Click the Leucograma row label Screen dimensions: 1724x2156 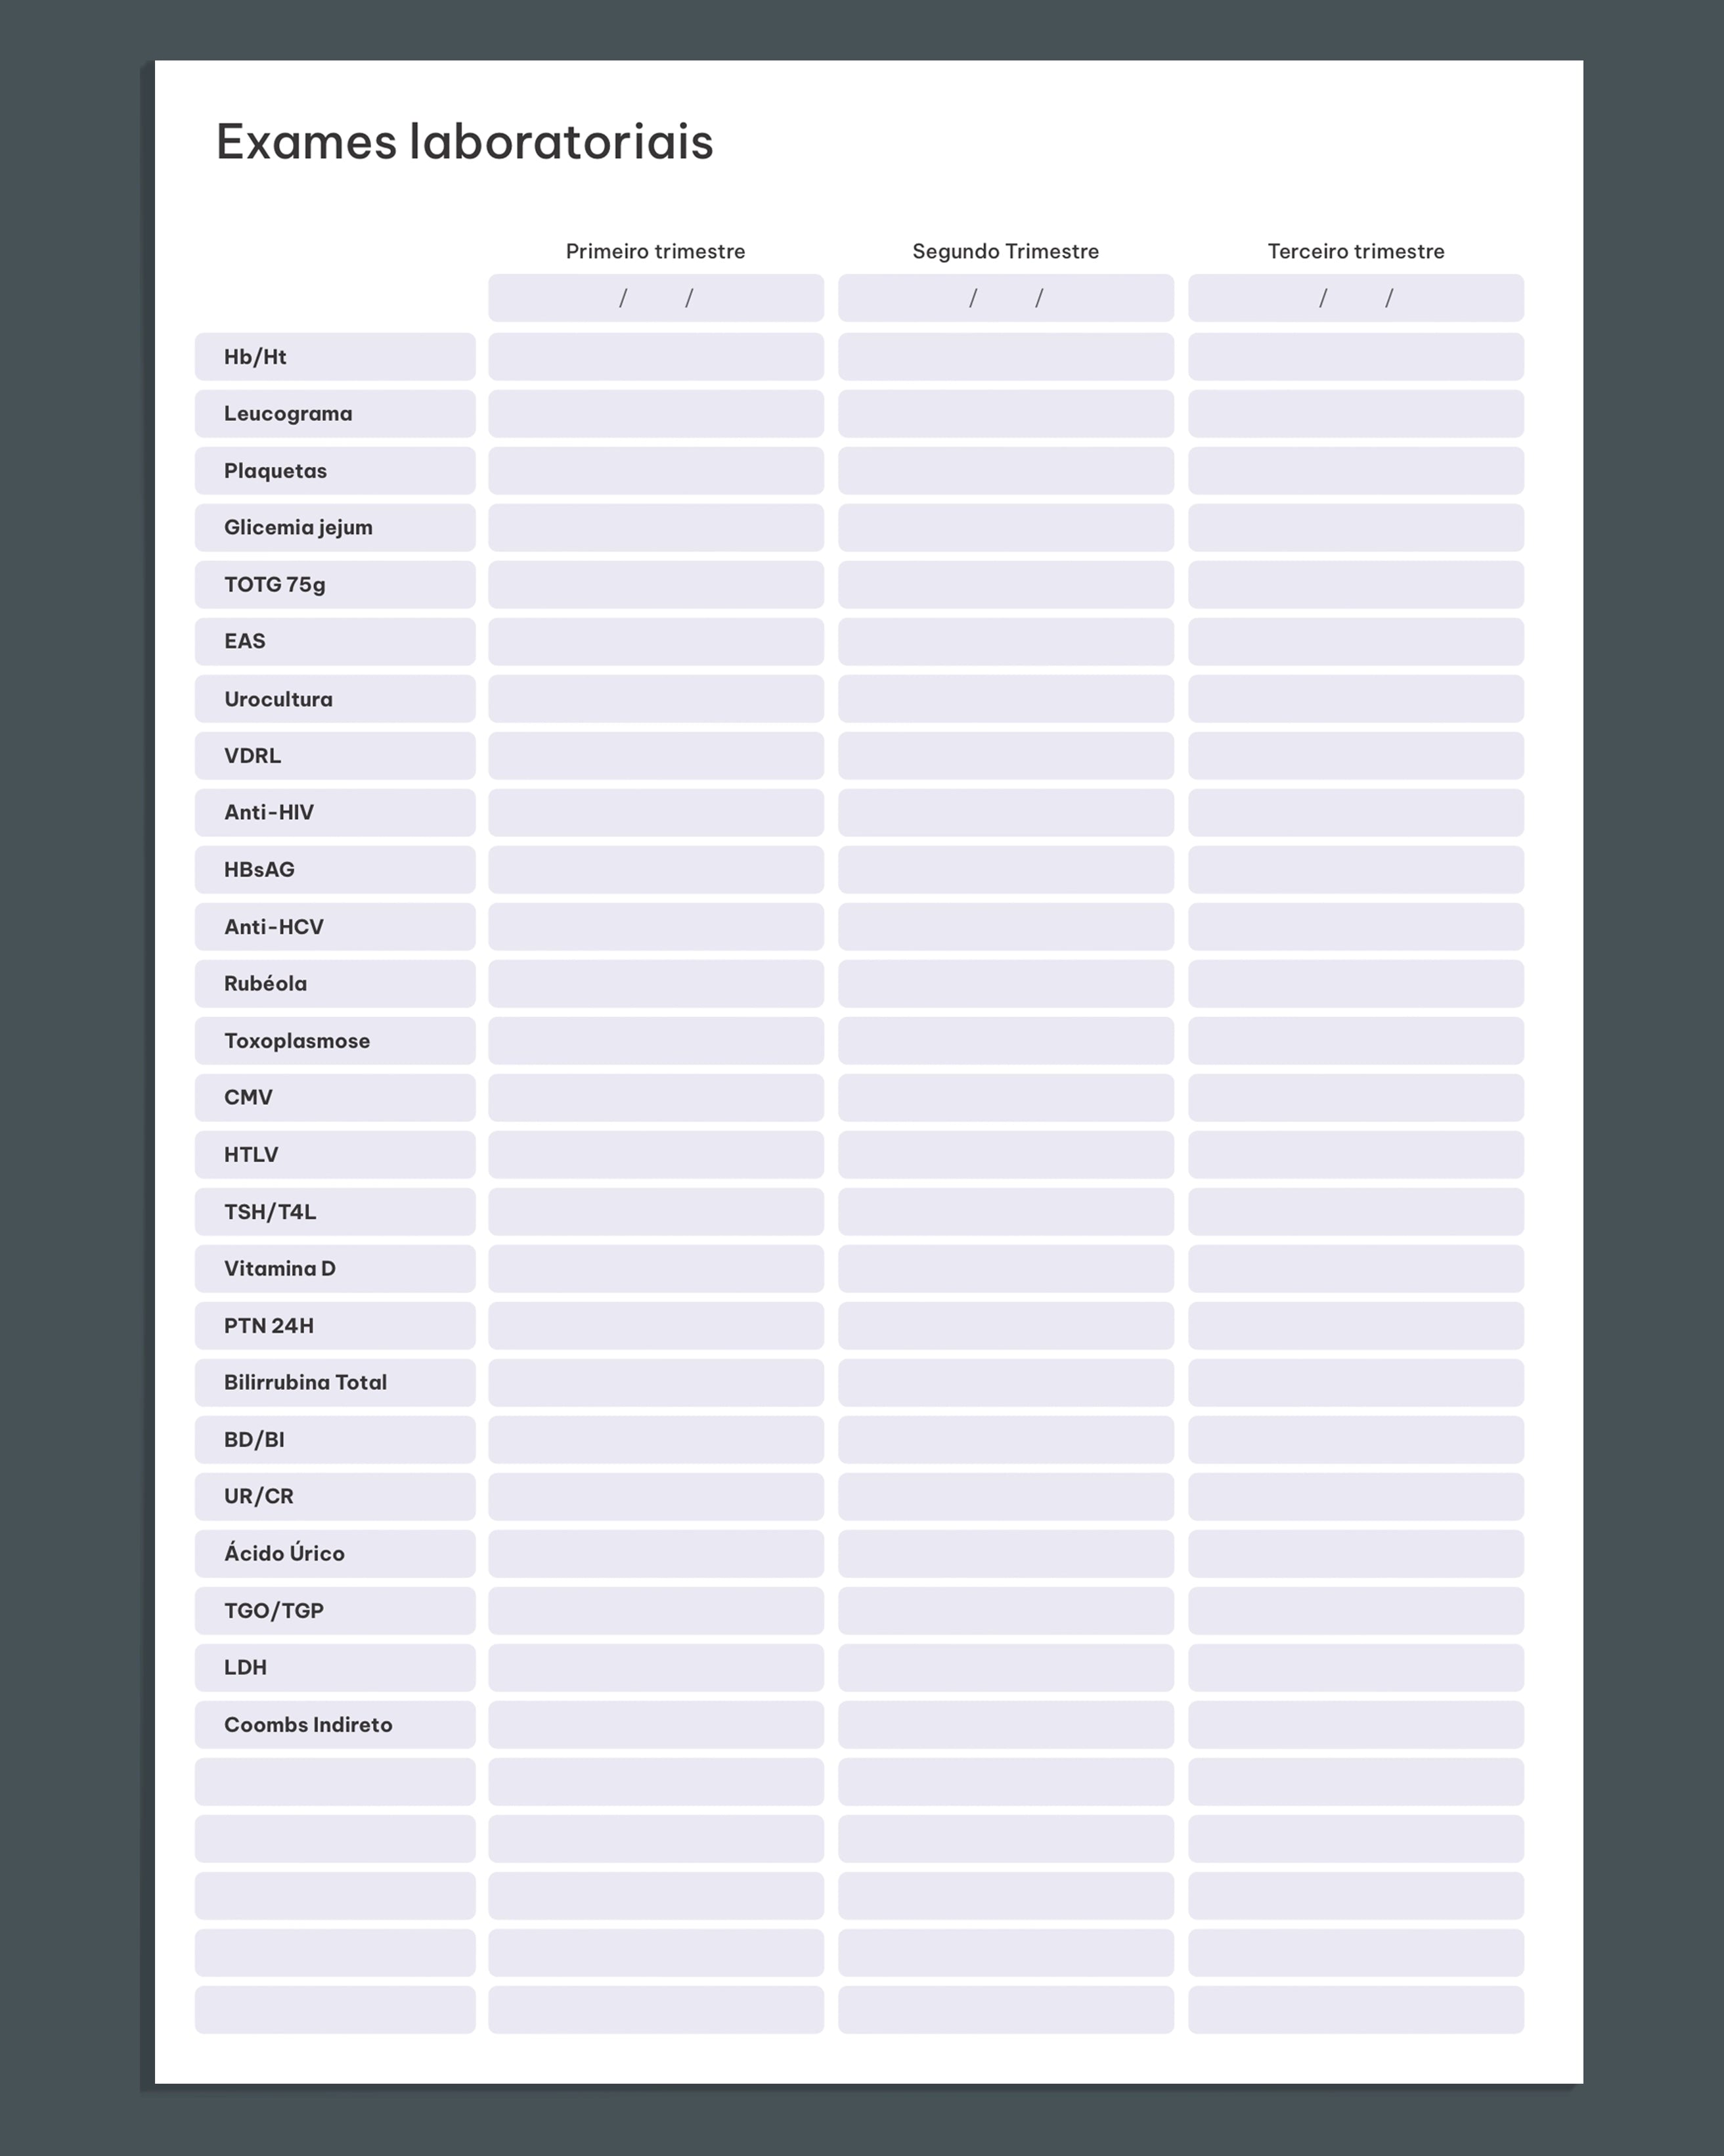pyautogui.click(x=335, y=414)
